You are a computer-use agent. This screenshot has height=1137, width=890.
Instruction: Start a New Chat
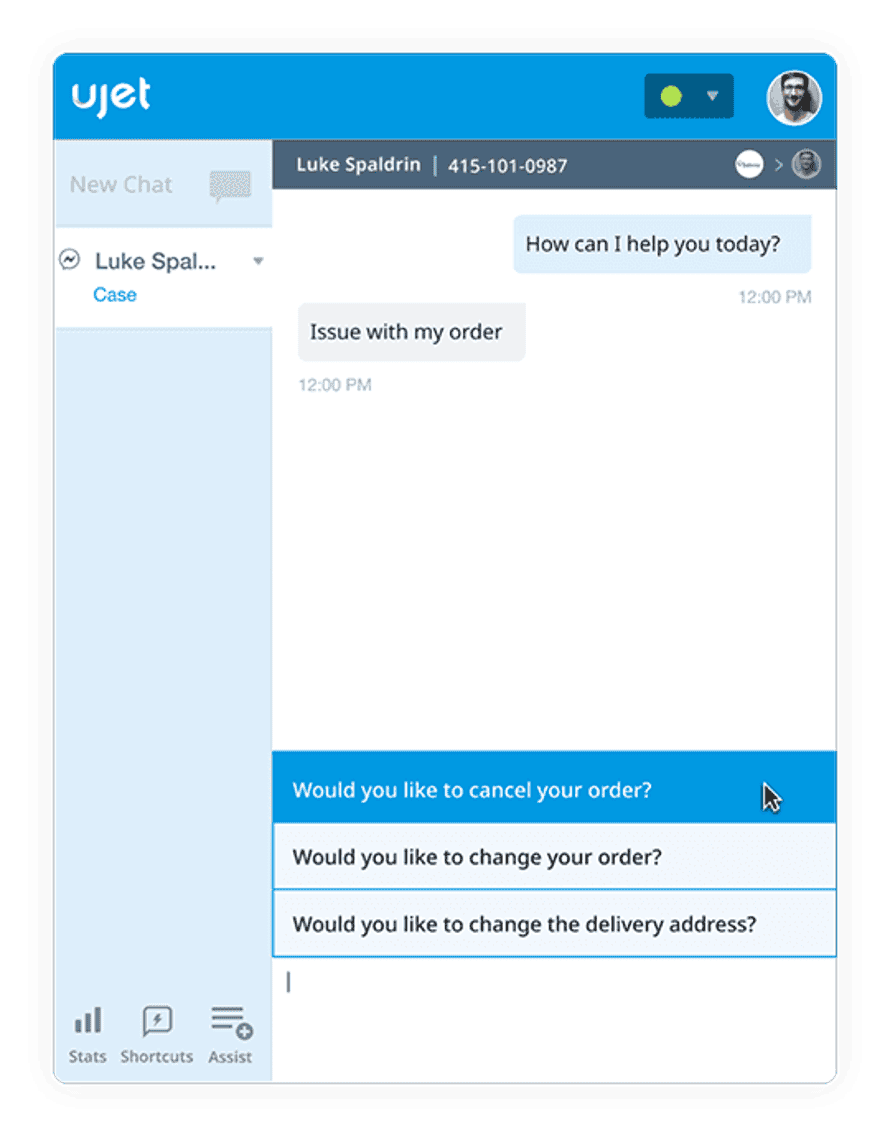[x=121, y=185]
